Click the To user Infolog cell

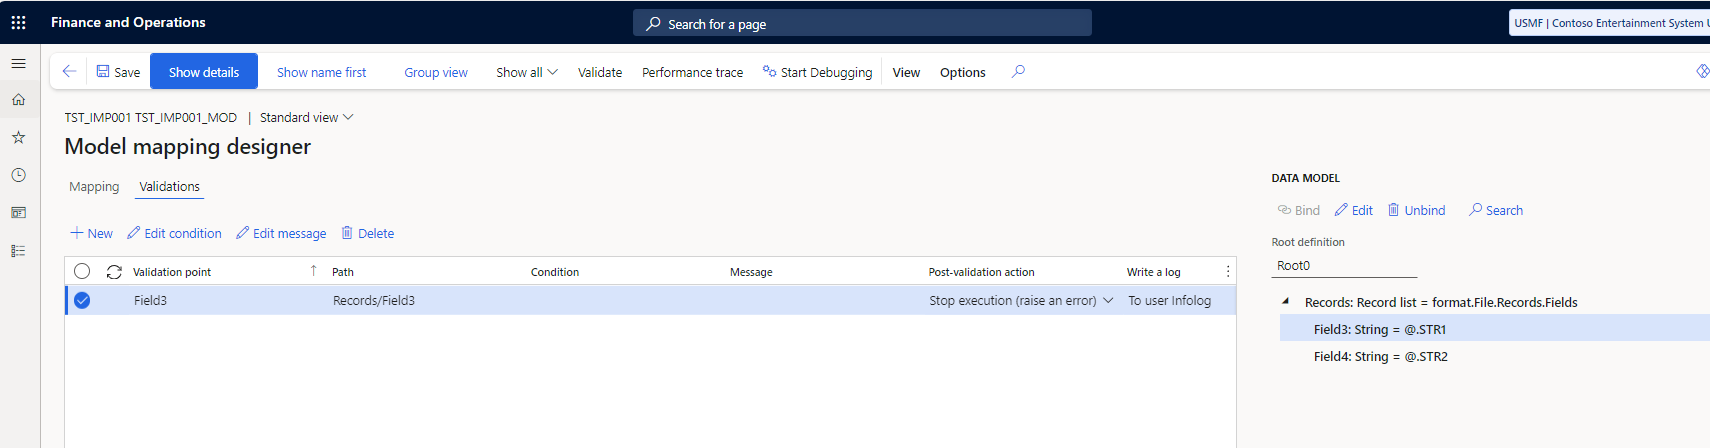[x=1170, y=300]
